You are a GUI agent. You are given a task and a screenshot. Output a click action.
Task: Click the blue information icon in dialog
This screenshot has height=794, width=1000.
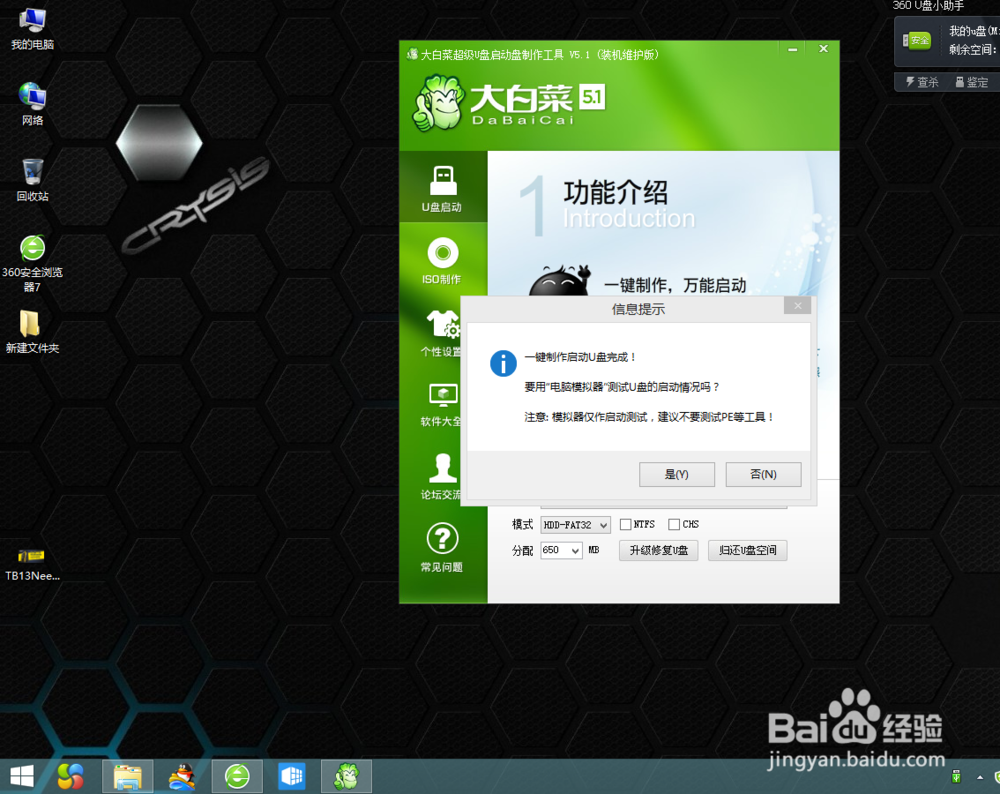click(x=503, y=364)
